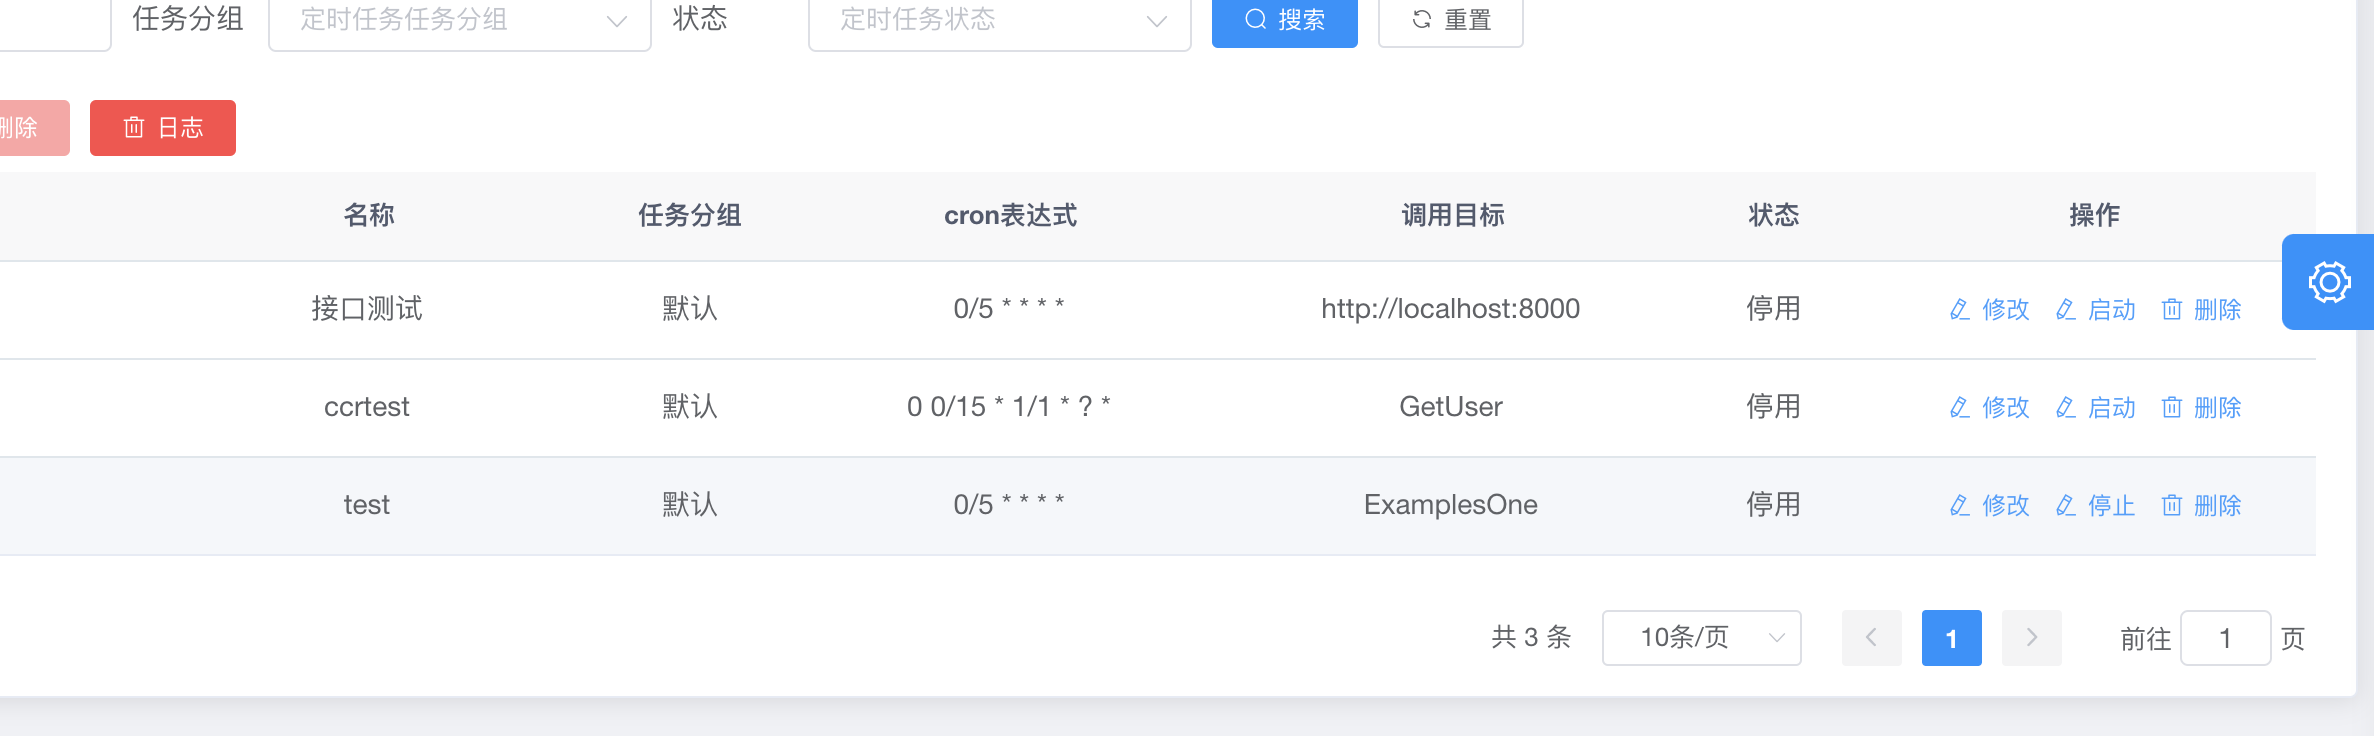Focus the 前往 page number input
The width and height of the screenshot is (2374, 736).
pos(2226,638)
